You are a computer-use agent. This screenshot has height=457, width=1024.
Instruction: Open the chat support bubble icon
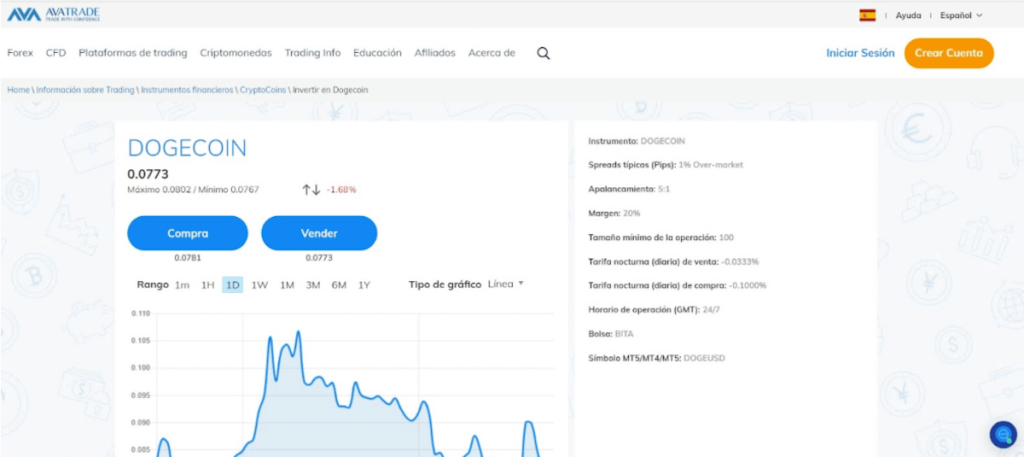click(1003, 434)
